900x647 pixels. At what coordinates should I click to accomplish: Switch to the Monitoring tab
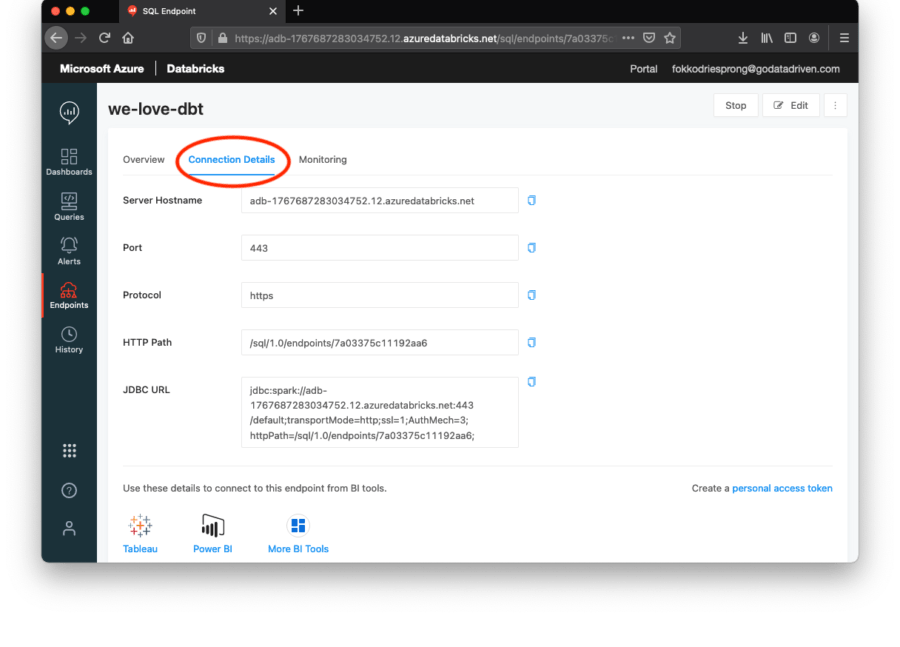323,160
